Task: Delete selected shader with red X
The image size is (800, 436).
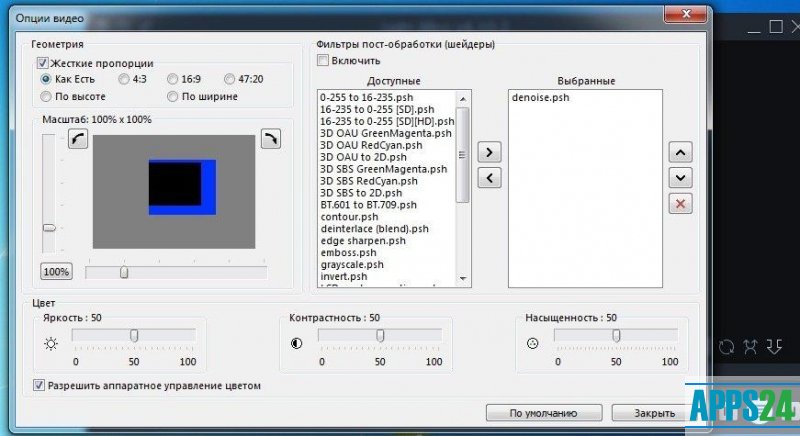Action: click(x=680, y=203)
